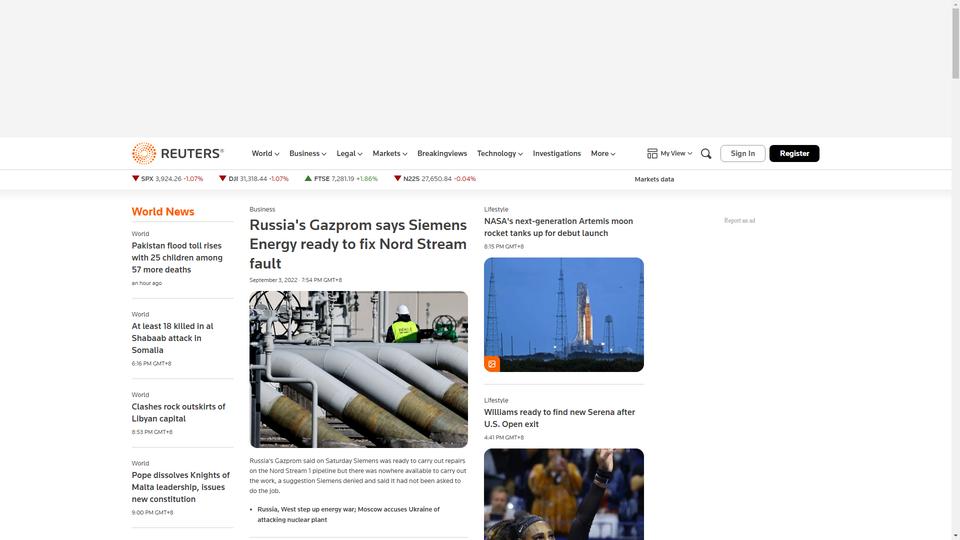Click the DJI down arrow indicator
960x540 pixels.
222,179
